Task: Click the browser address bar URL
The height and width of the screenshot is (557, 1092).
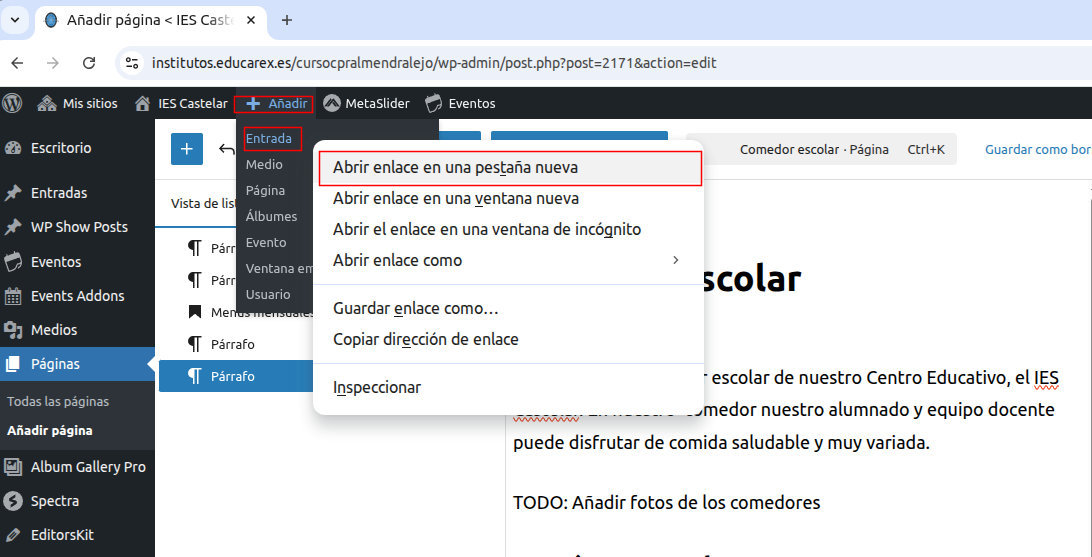Action: pos(434,63)
